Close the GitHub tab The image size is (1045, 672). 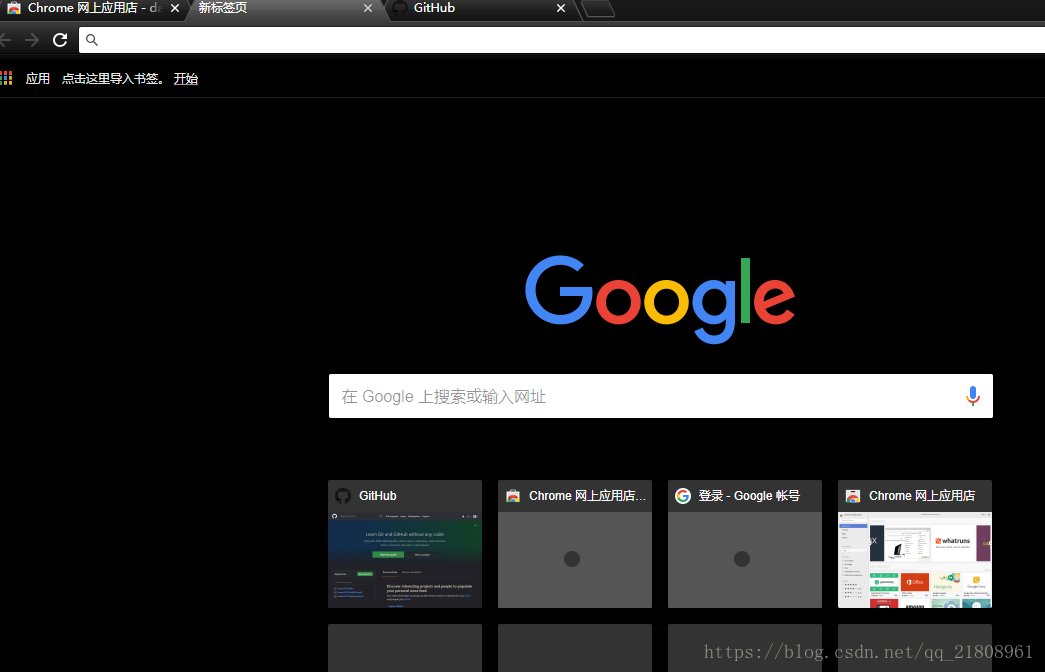click(561, 8)
